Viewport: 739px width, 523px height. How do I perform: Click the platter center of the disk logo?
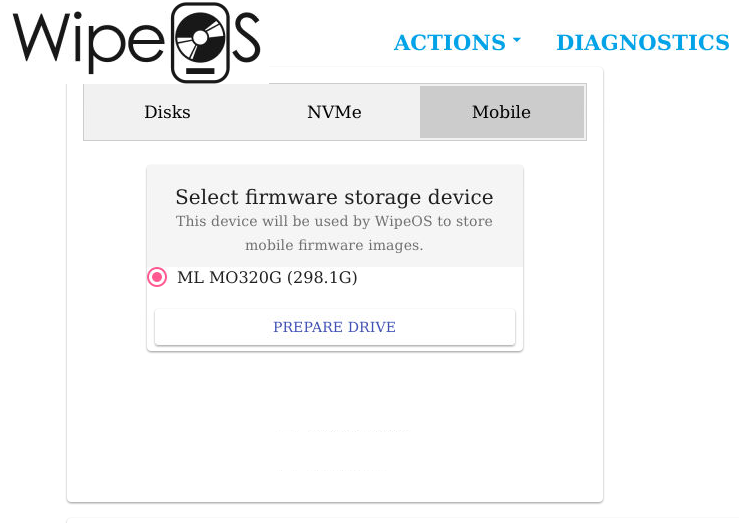pyautogui.click(x=200, y=37)
